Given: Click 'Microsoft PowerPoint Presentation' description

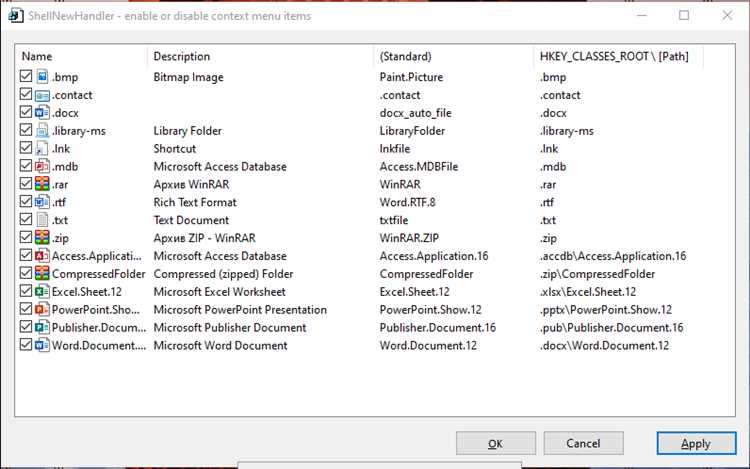Looking at the screenshot, I should [x=240, y=310].
